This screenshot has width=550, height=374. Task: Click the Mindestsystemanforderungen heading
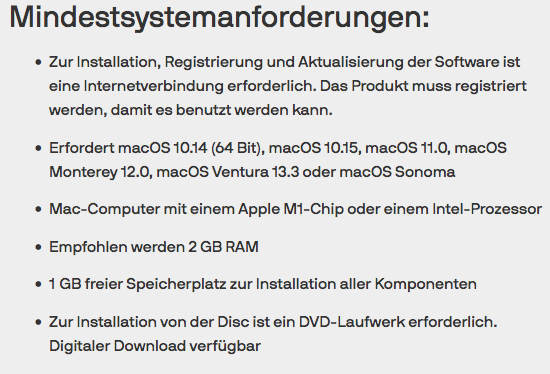(x=219, y=18)
